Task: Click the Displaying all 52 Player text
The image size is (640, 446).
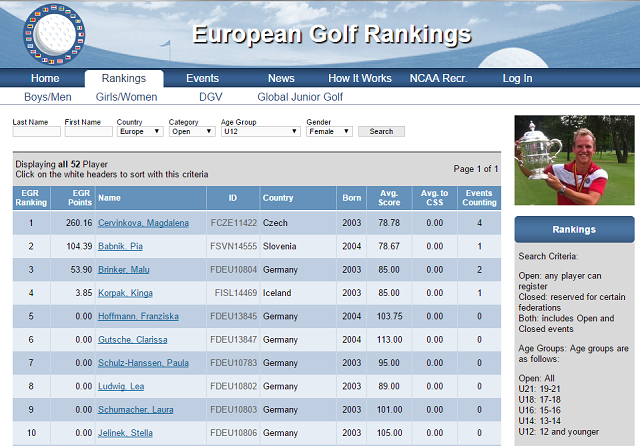Action: (x=62, y=164)
